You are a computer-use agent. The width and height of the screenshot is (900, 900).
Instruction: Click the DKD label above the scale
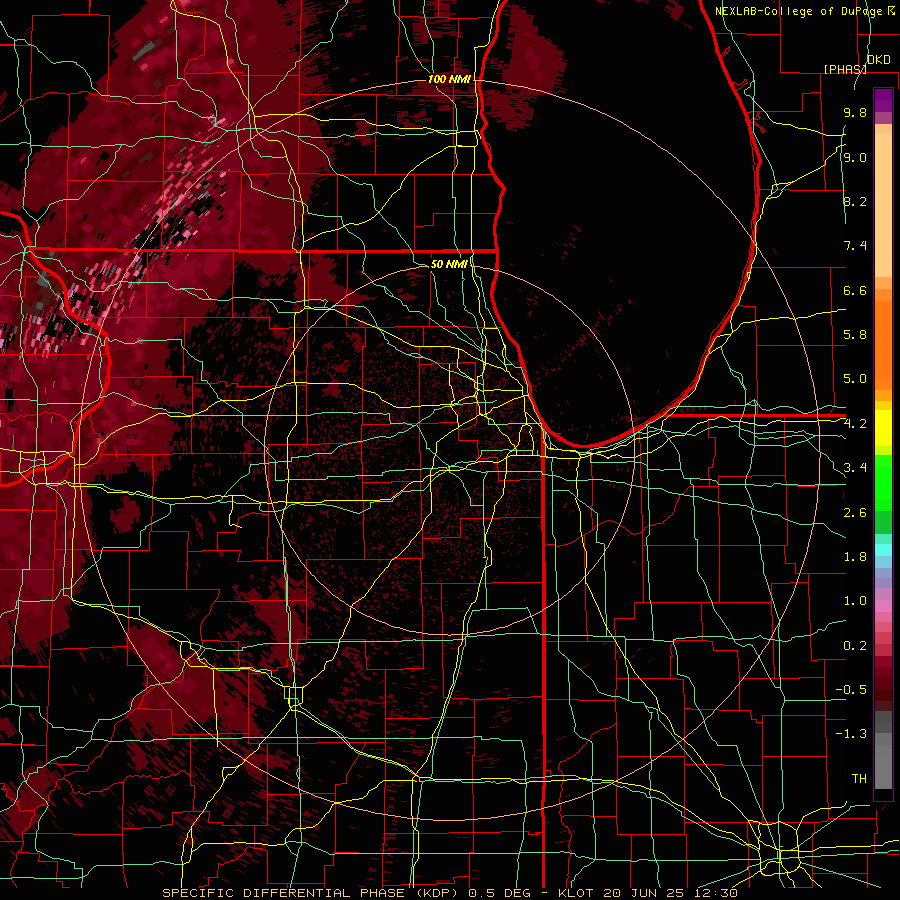(878, 60)
